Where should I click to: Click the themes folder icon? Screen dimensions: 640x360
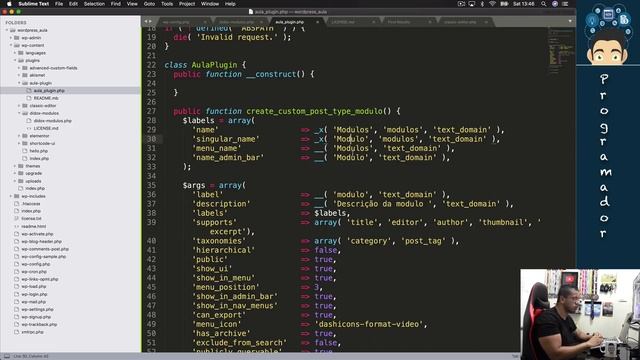click(x=21, y=166)
